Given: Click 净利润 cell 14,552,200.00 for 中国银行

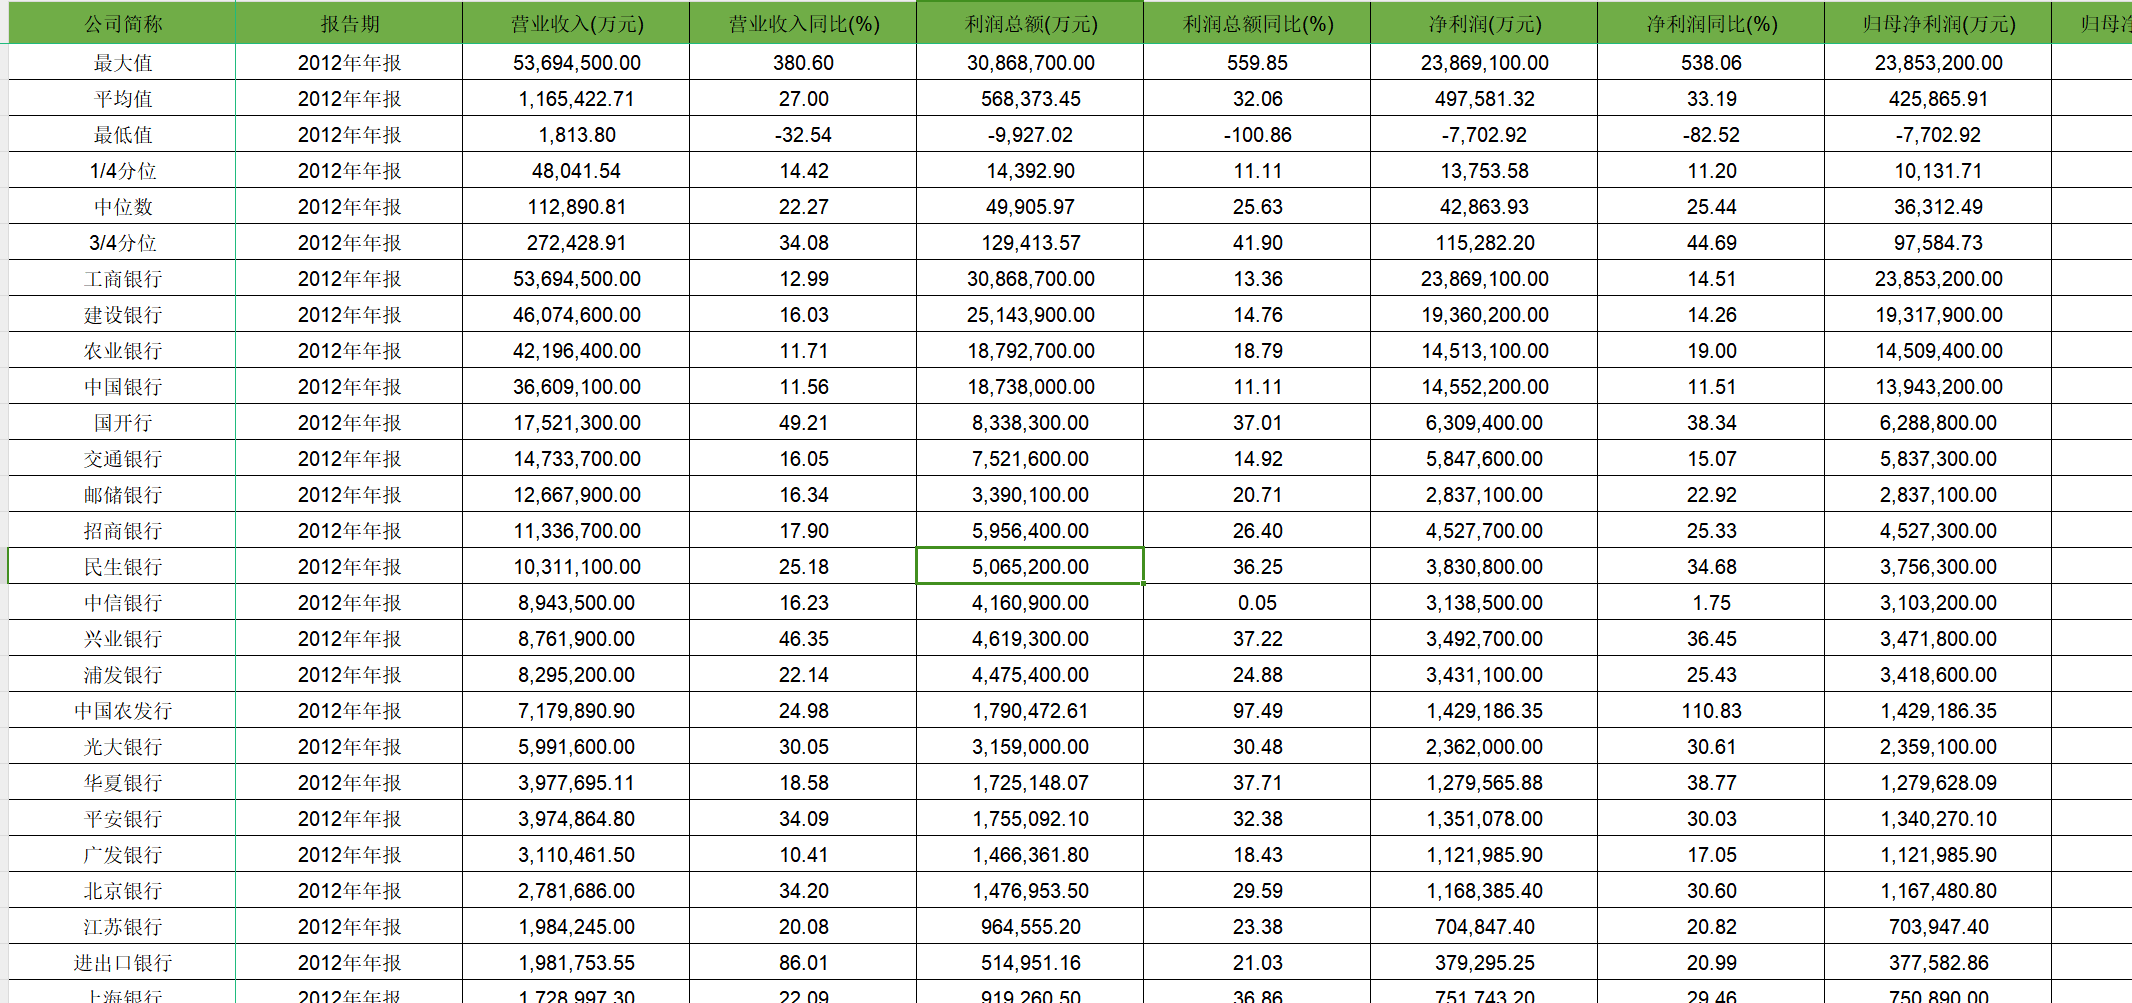Looking at the screenshot, I should point(1484,386).
